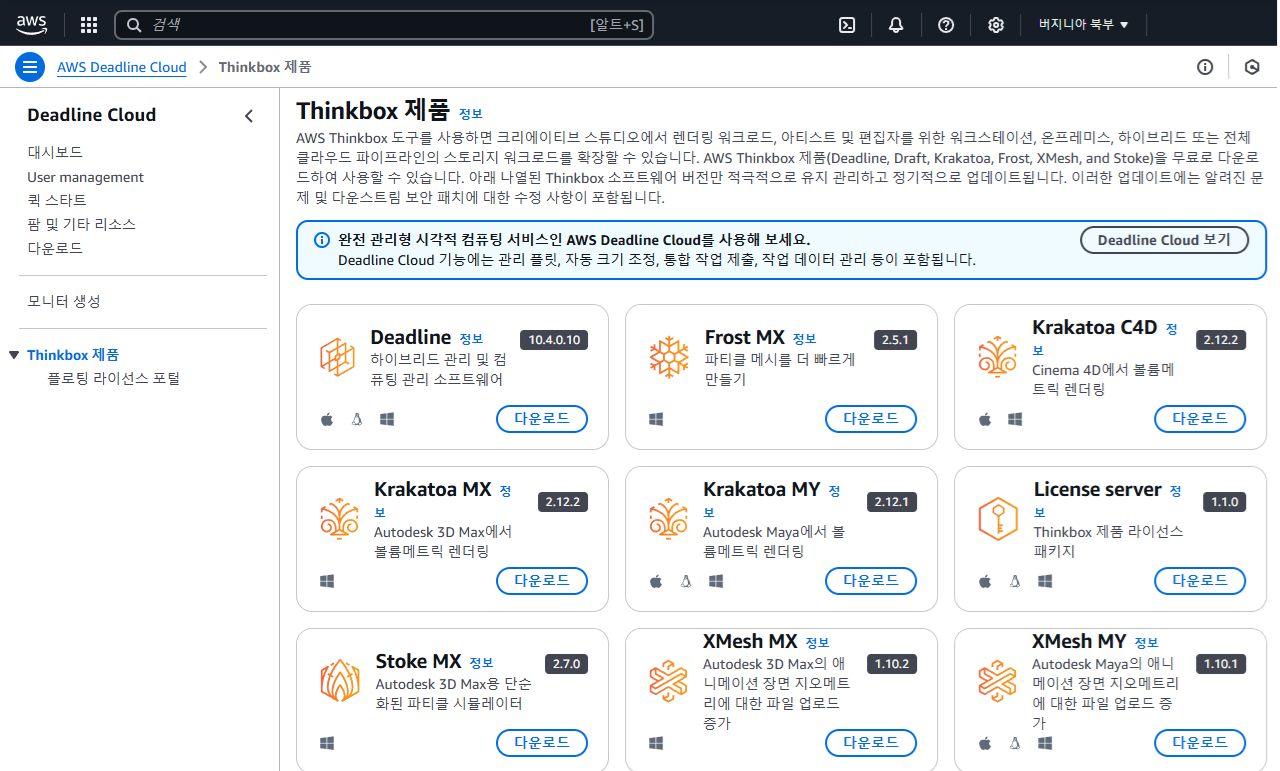The height and width of the screenshot is (771, 1280).
Task: Click the Frost MX snowflake icon
Action: point(668,356)
